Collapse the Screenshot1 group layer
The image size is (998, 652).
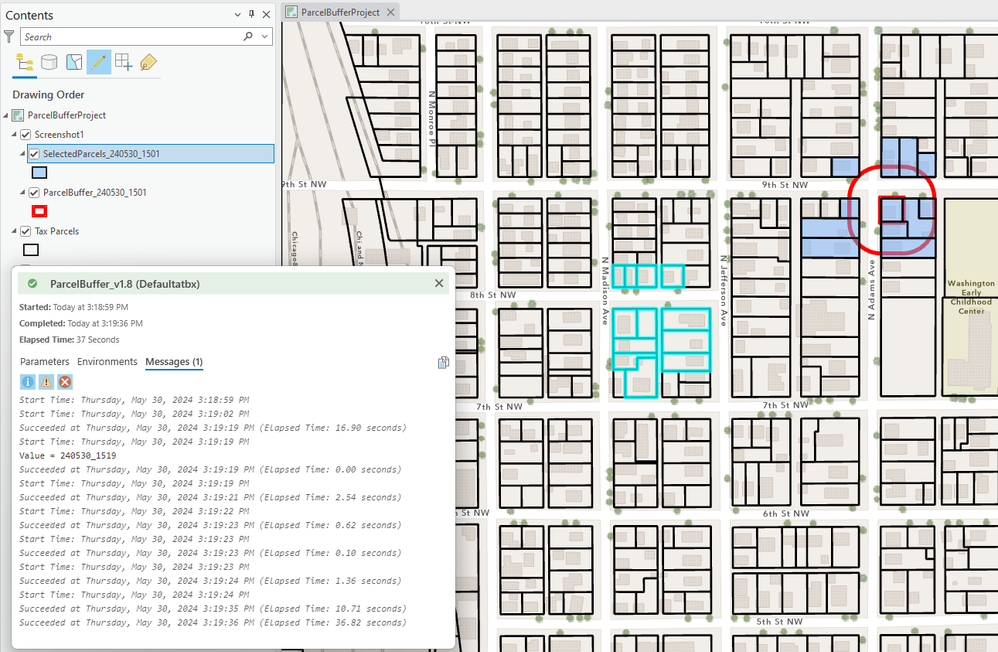[13, 135]
